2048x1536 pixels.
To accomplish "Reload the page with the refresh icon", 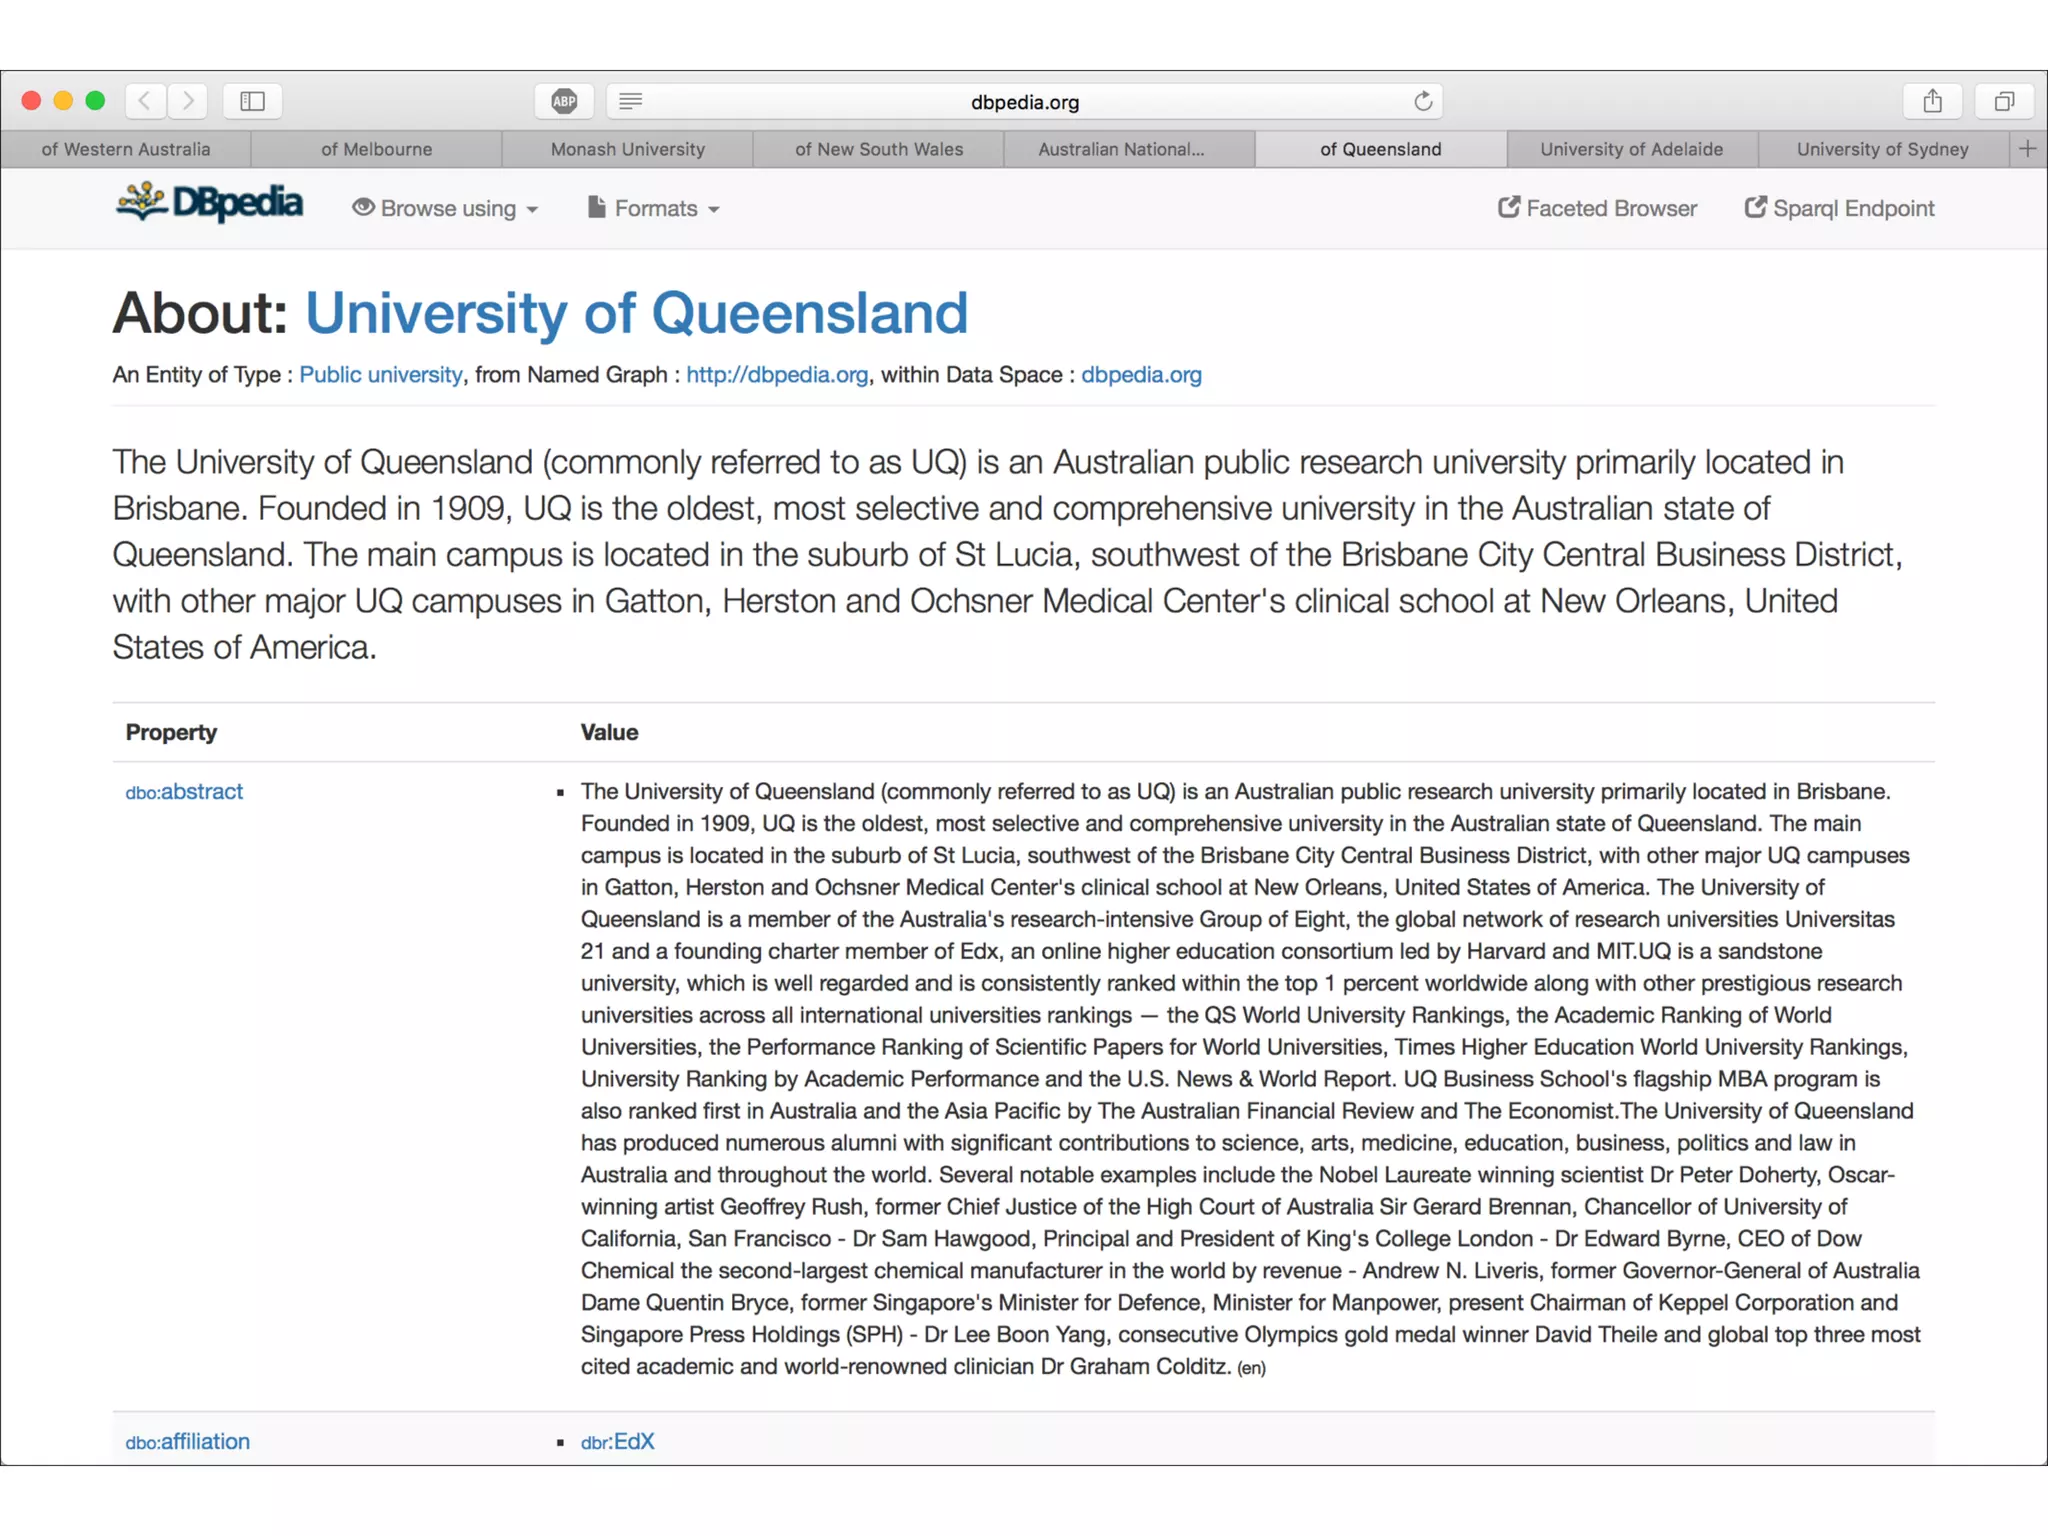I will tap(1423, 101).
